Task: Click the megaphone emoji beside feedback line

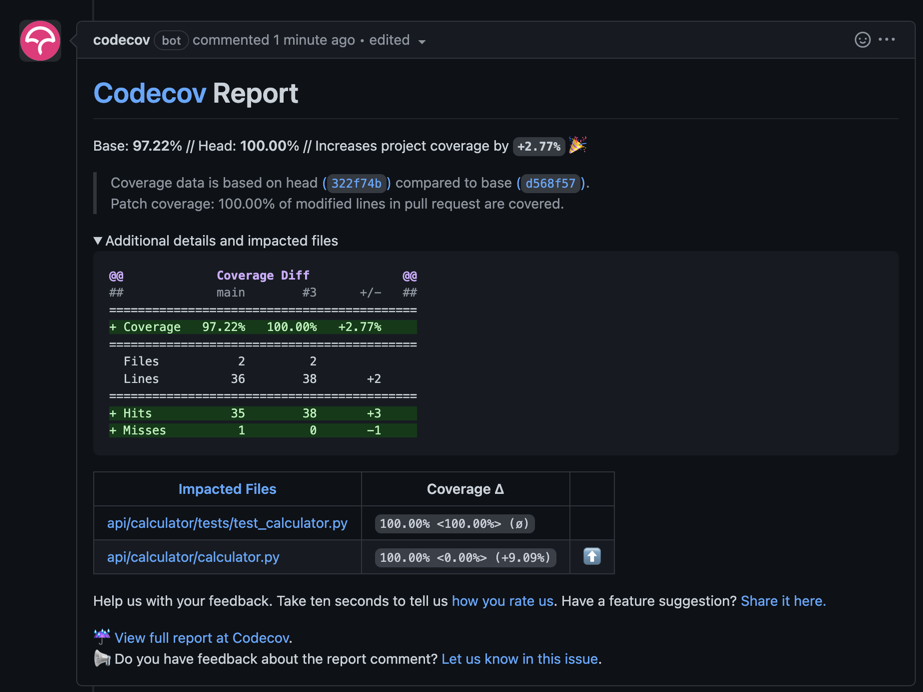Action: (102, 658)
